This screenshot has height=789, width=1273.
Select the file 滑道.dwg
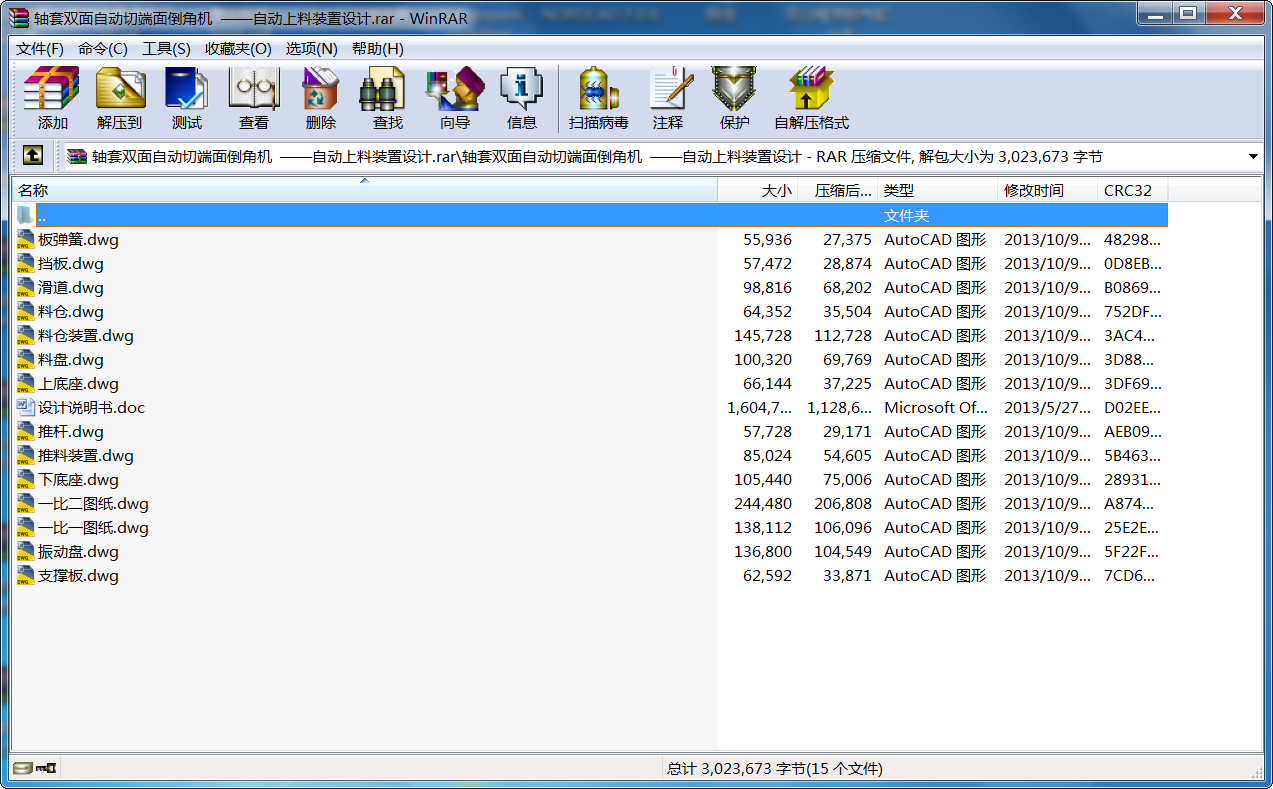pyautogui.click(x=71, y=287)
